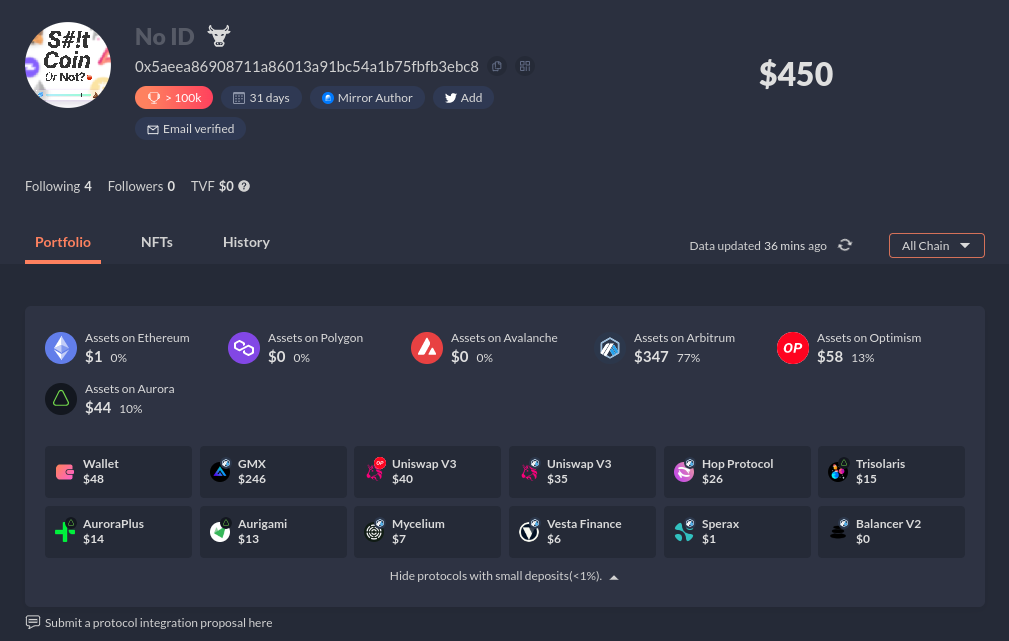Click the No ID profile name
The width and height of the screenshot is (1009, 641).
165,37
